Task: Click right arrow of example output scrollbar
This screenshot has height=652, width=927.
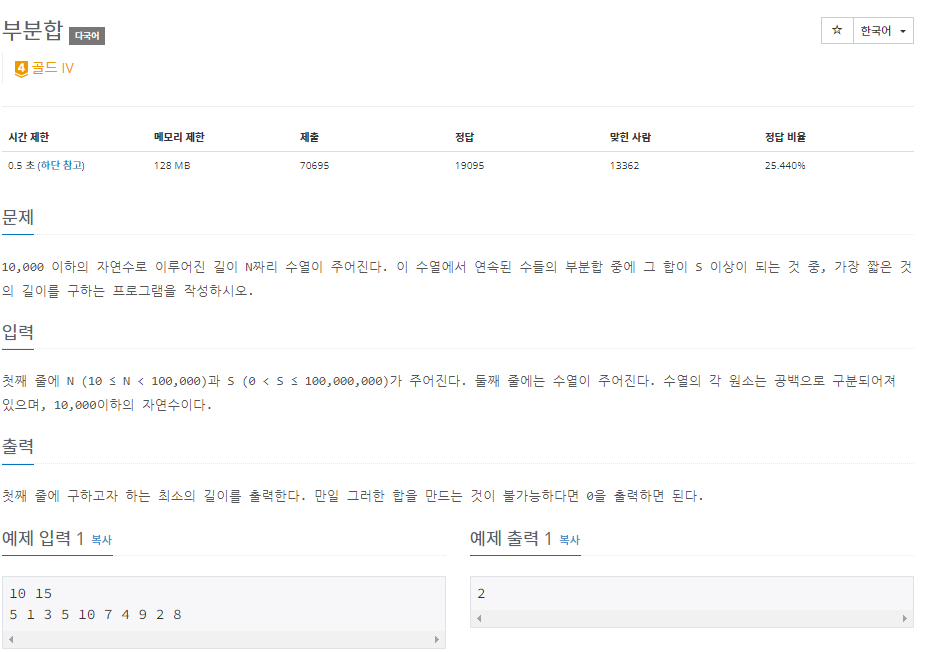Action: (905, 618)
